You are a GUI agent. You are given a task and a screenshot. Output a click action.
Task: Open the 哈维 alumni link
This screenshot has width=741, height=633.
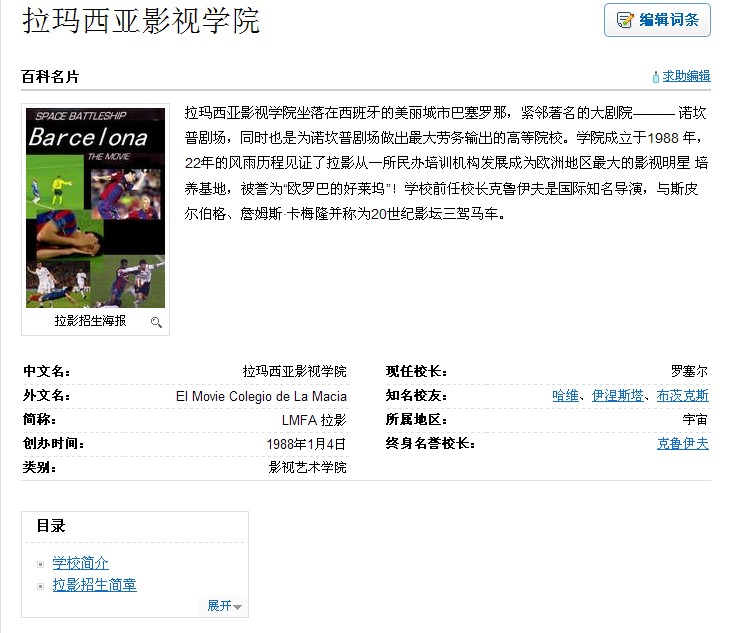pyautogui.click(x=565, y=396)
